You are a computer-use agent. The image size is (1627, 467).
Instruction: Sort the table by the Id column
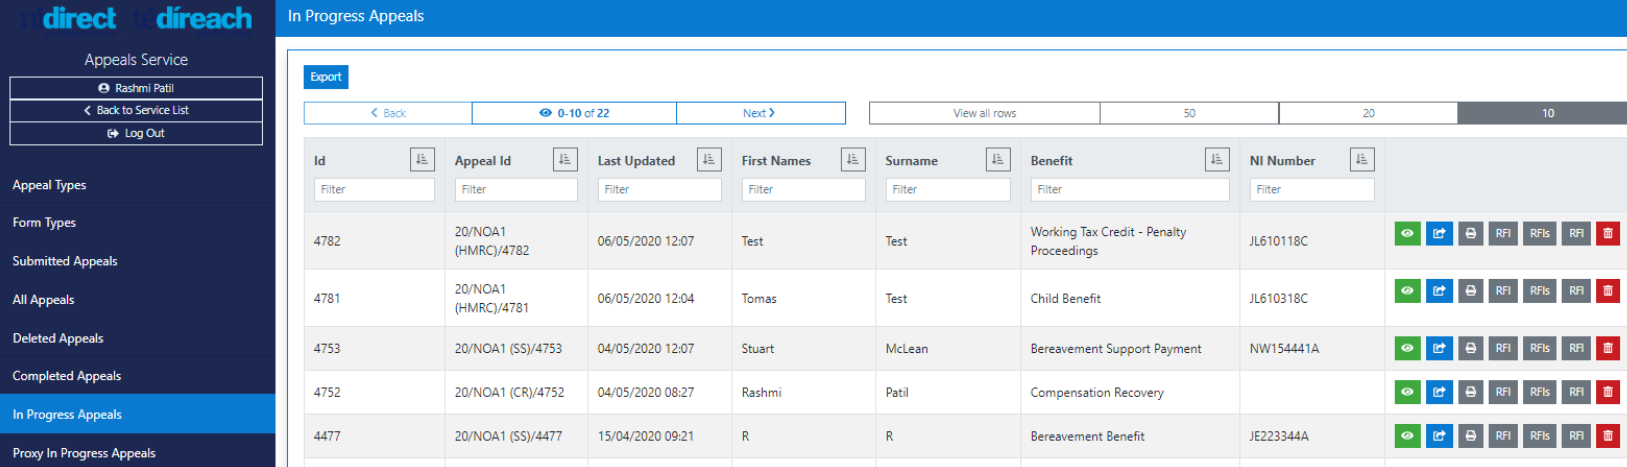[422, 160]
